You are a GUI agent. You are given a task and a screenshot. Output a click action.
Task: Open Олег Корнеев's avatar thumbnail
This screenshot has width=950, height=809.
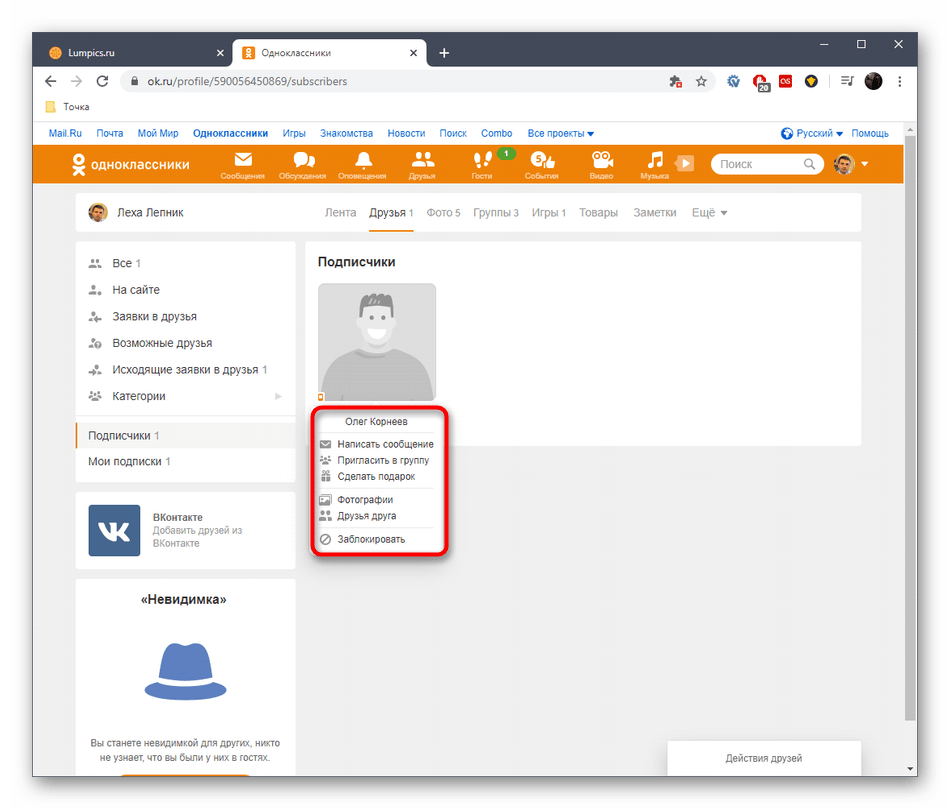coord(376,338)
